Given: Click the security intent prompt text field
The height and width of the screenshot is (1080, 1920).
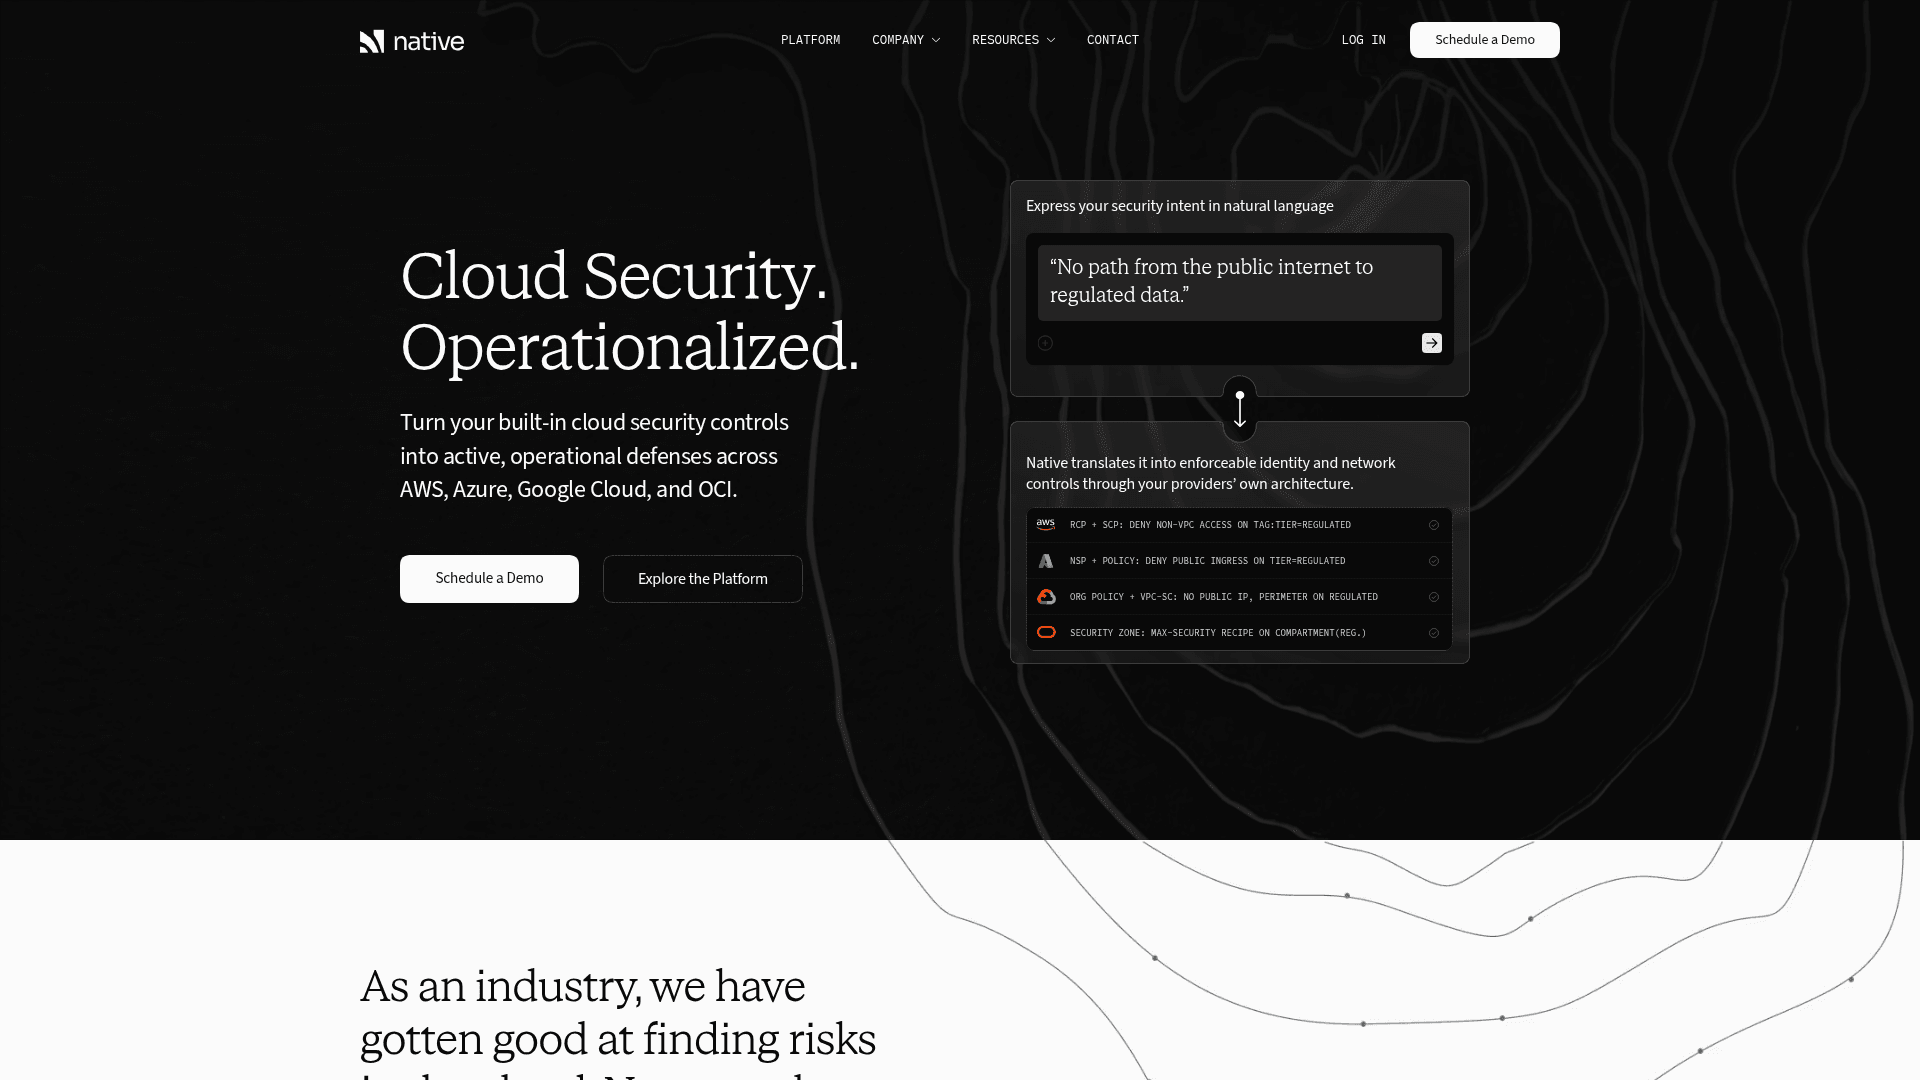Looking at the screenshot, I should pyautogui.click(x=1240, y=282).
